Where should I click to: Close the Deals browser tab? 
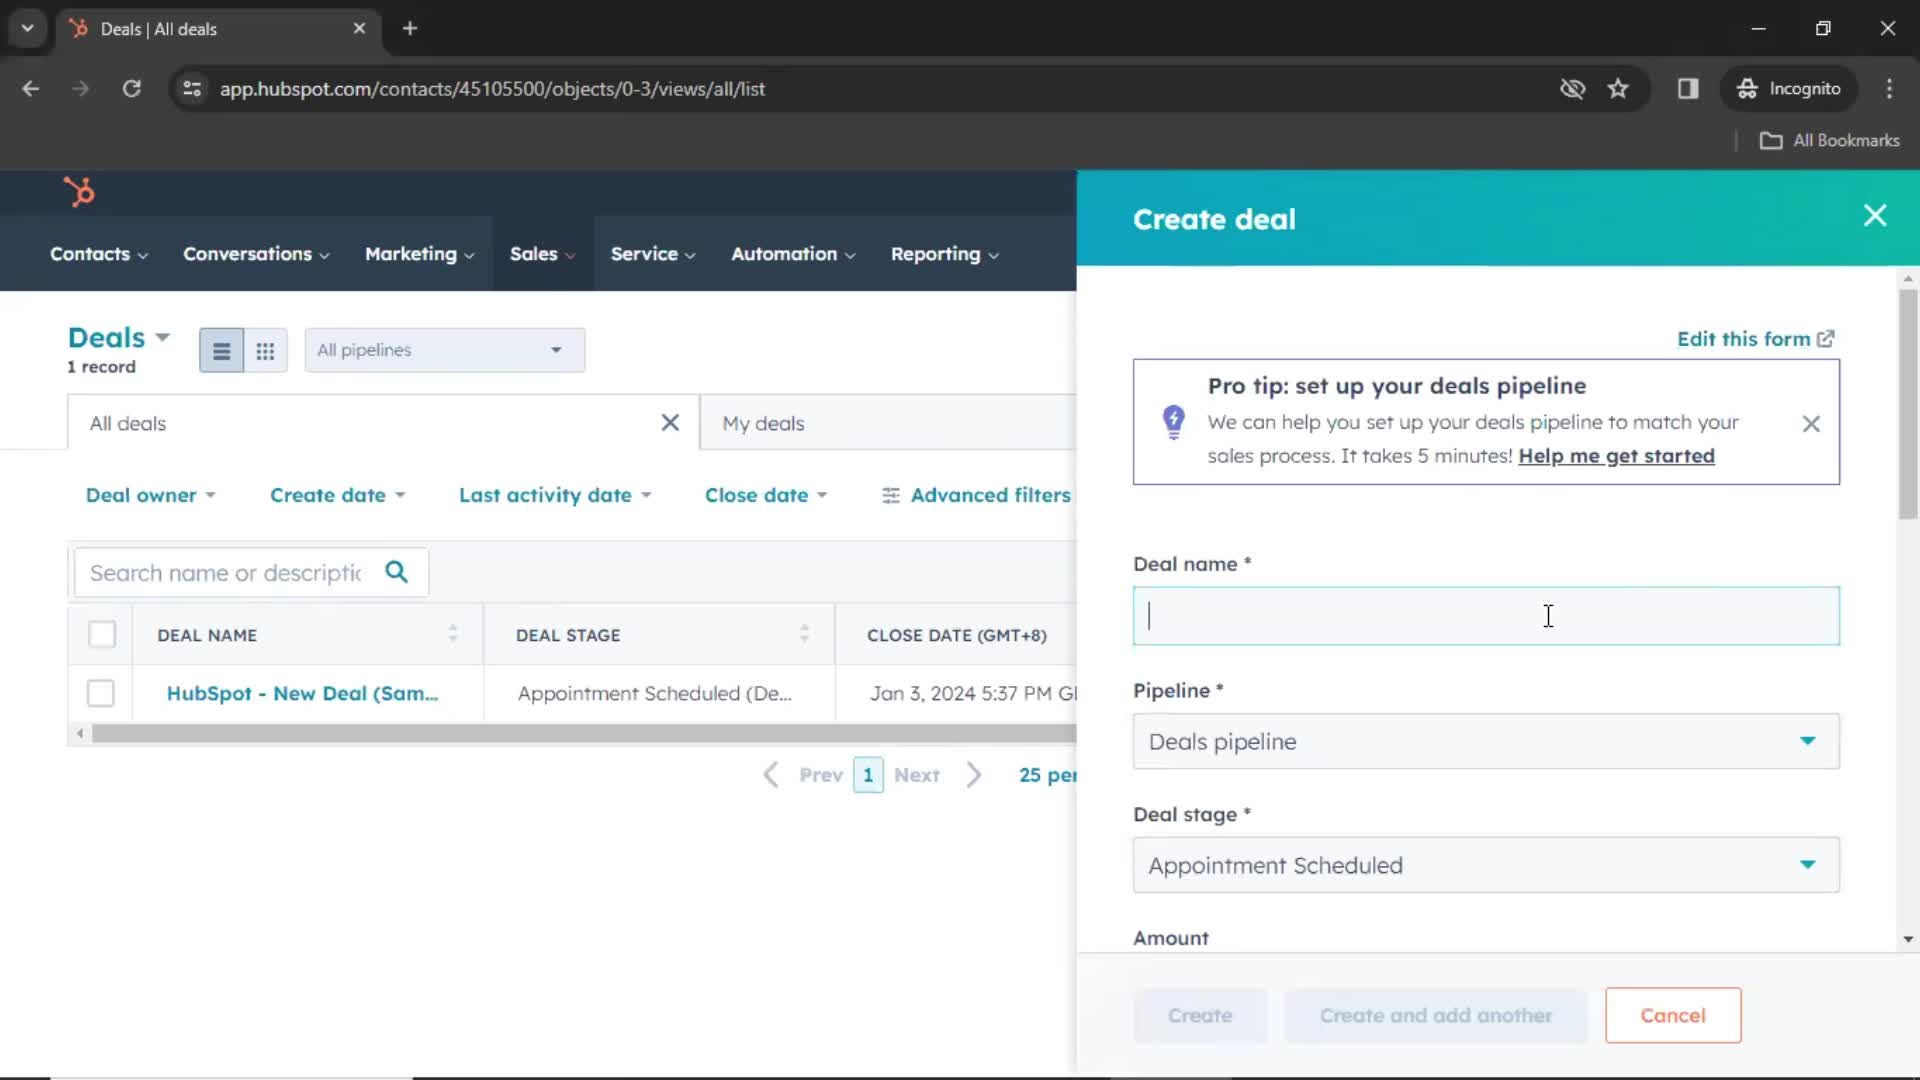[359, 29]
